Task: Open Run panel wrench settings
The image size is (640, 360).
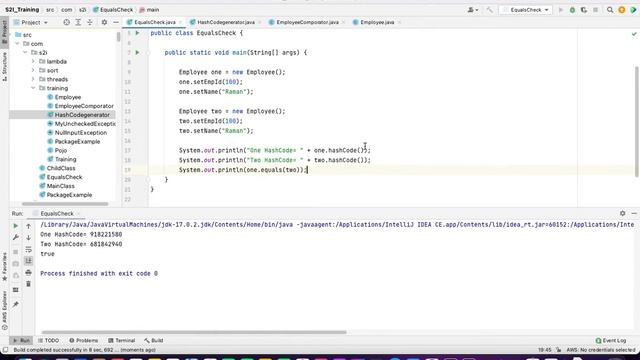Action: 16,237
